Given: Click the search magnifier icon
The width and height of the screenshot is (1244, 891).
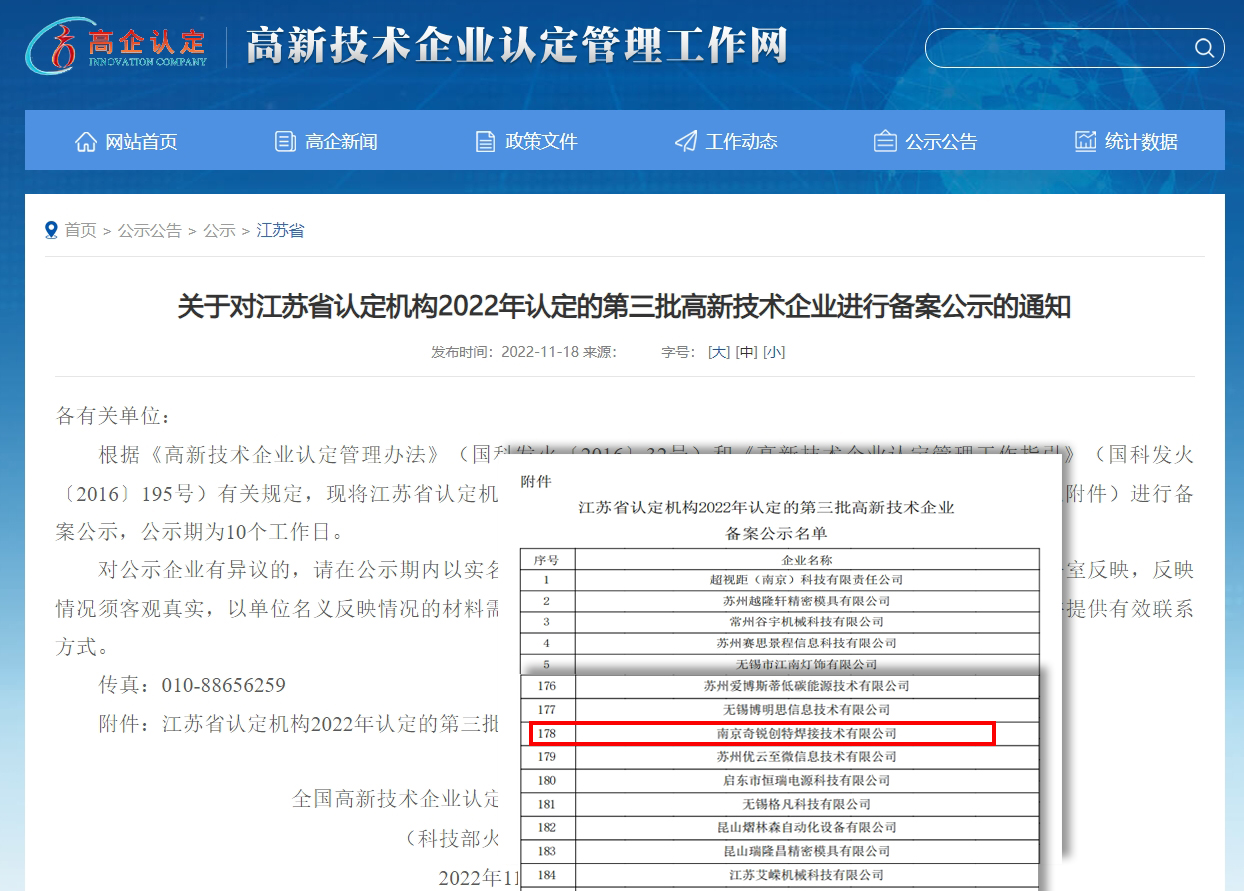Looking at the screenshot, I should (1204, 48).
